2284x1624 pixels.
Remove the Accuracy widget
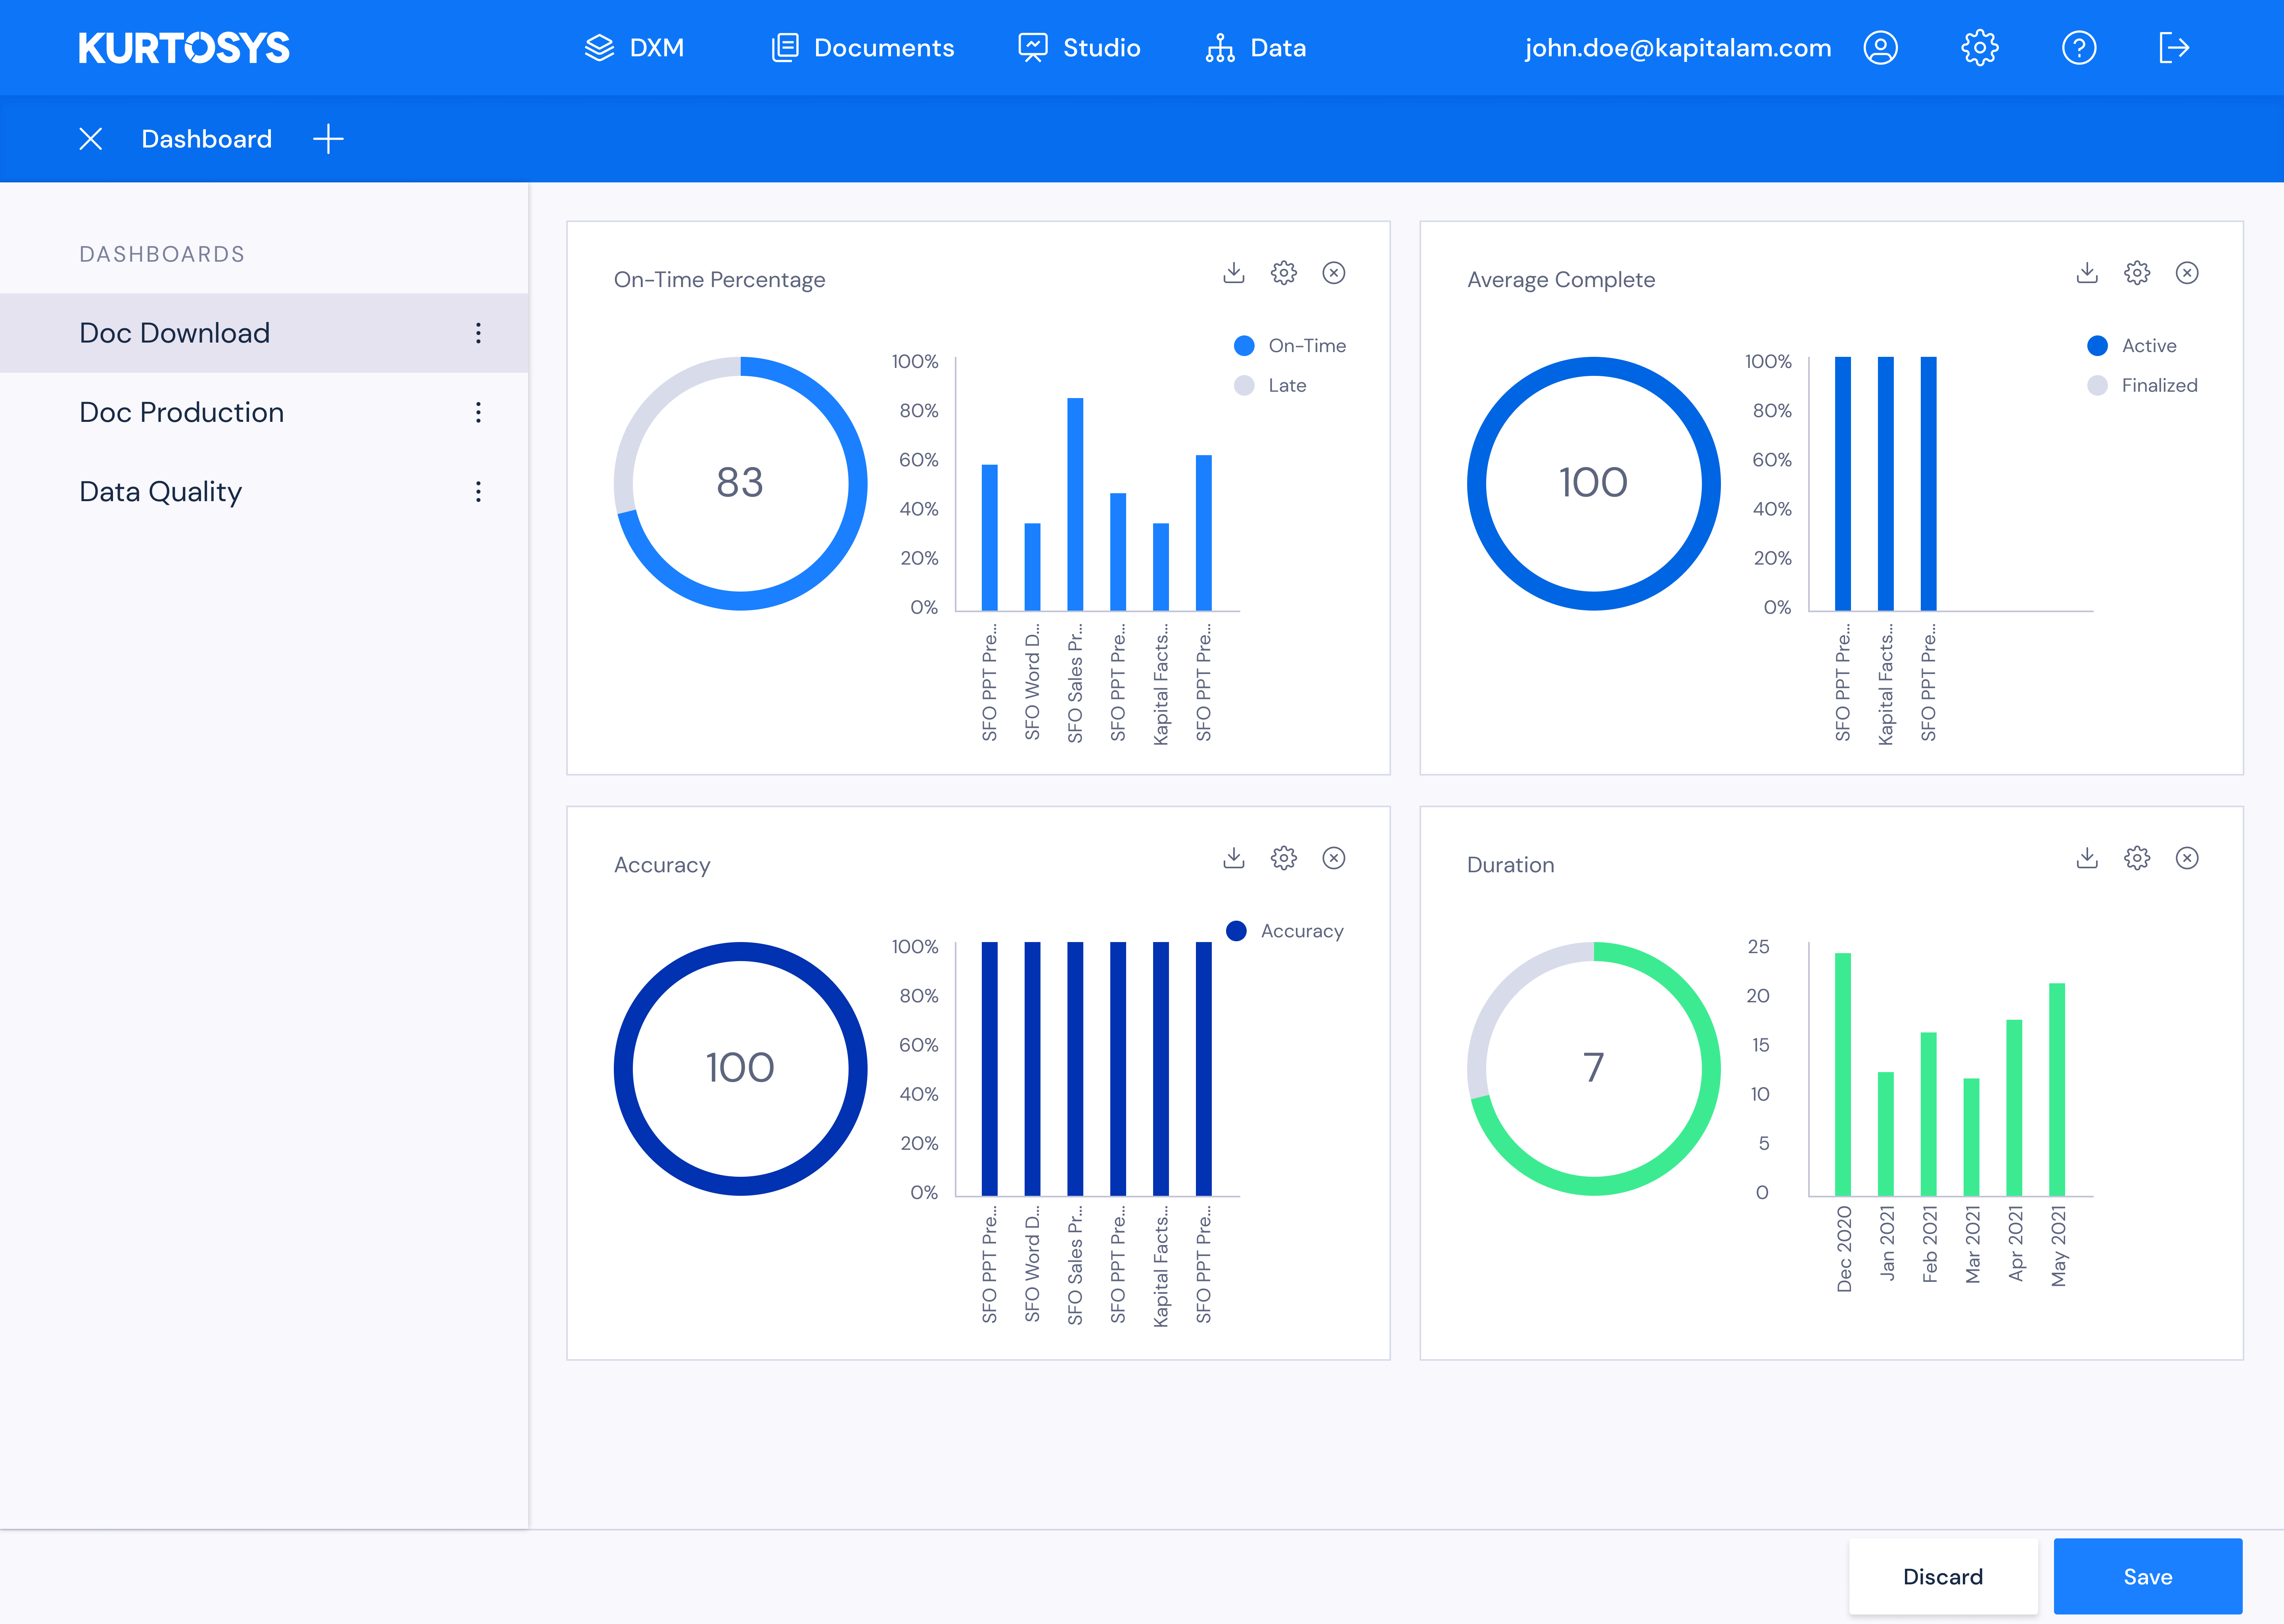[x=1334, y=858]
